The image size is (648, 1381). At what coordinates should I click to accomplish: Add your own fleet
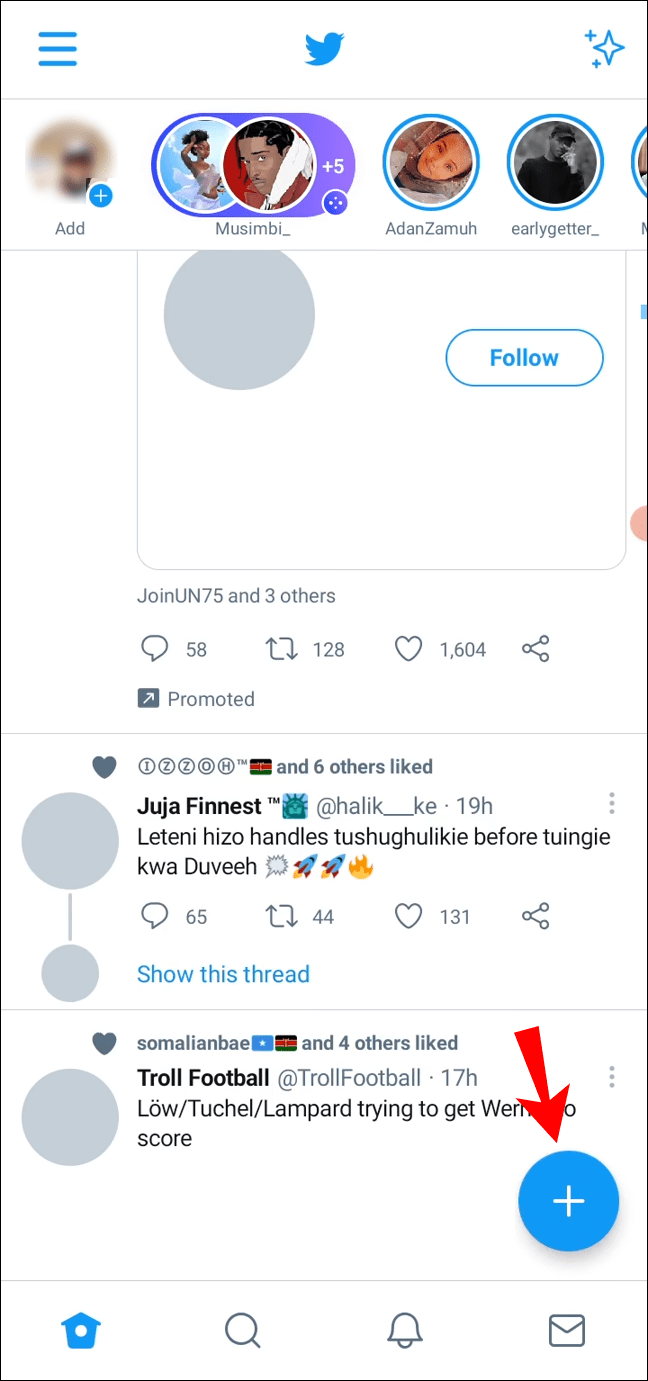70,168
